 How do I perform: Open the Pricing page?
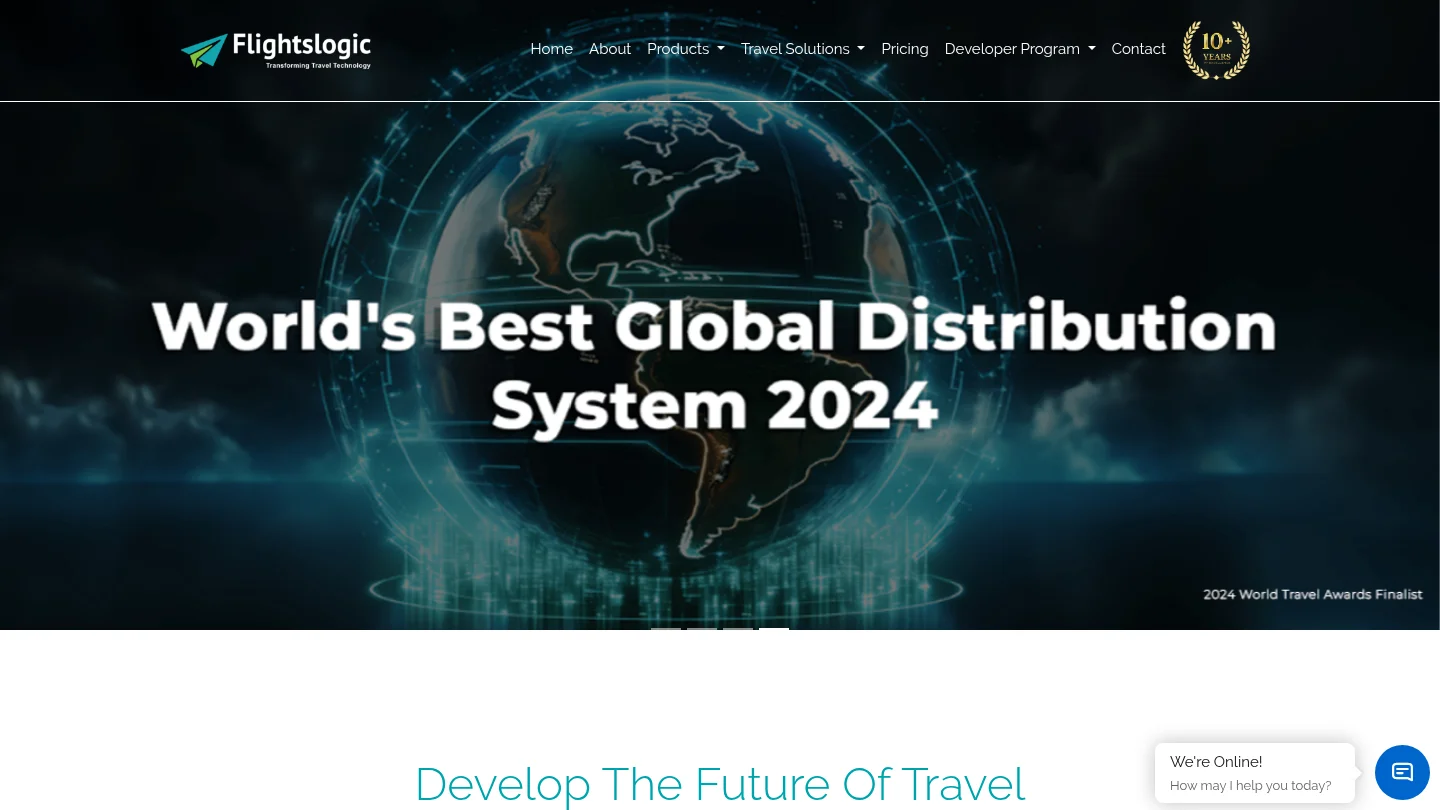pyautogui.click(x=905, y=49)
